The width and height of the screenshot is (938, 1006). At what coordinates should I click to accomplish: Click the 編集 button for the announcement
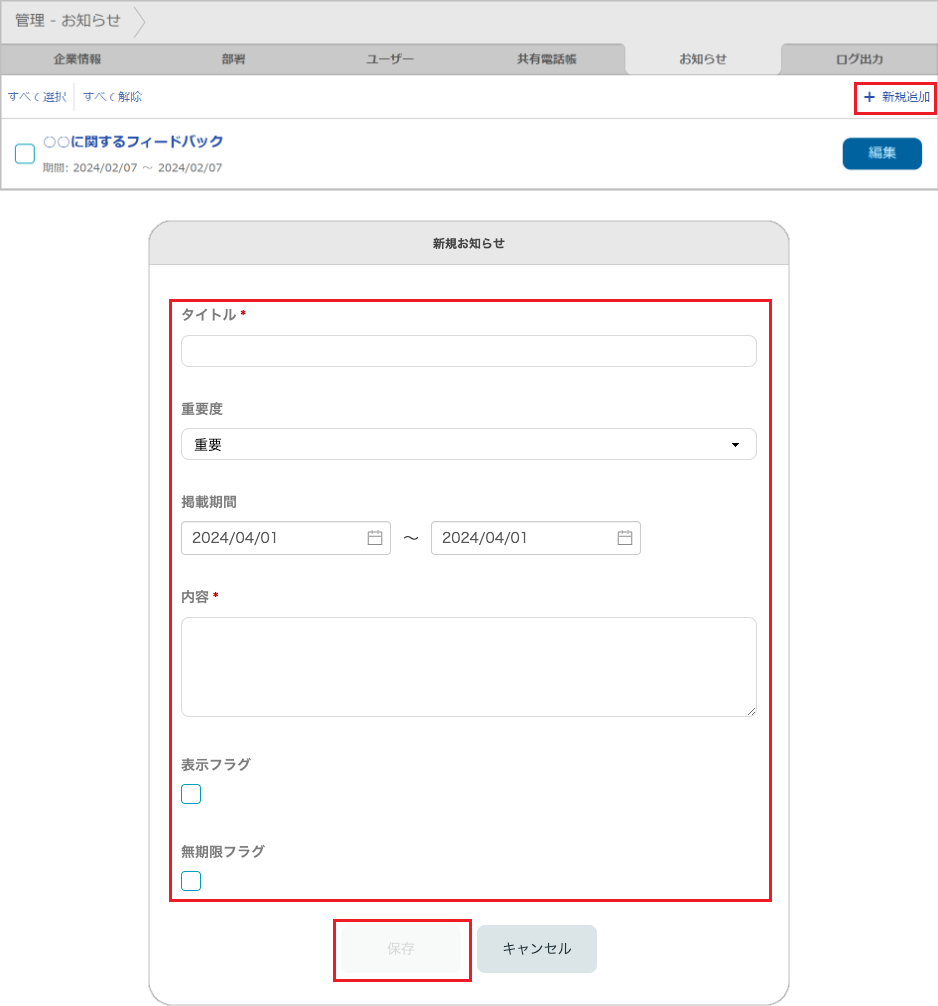pyautogui.click(x=882, y=153)
